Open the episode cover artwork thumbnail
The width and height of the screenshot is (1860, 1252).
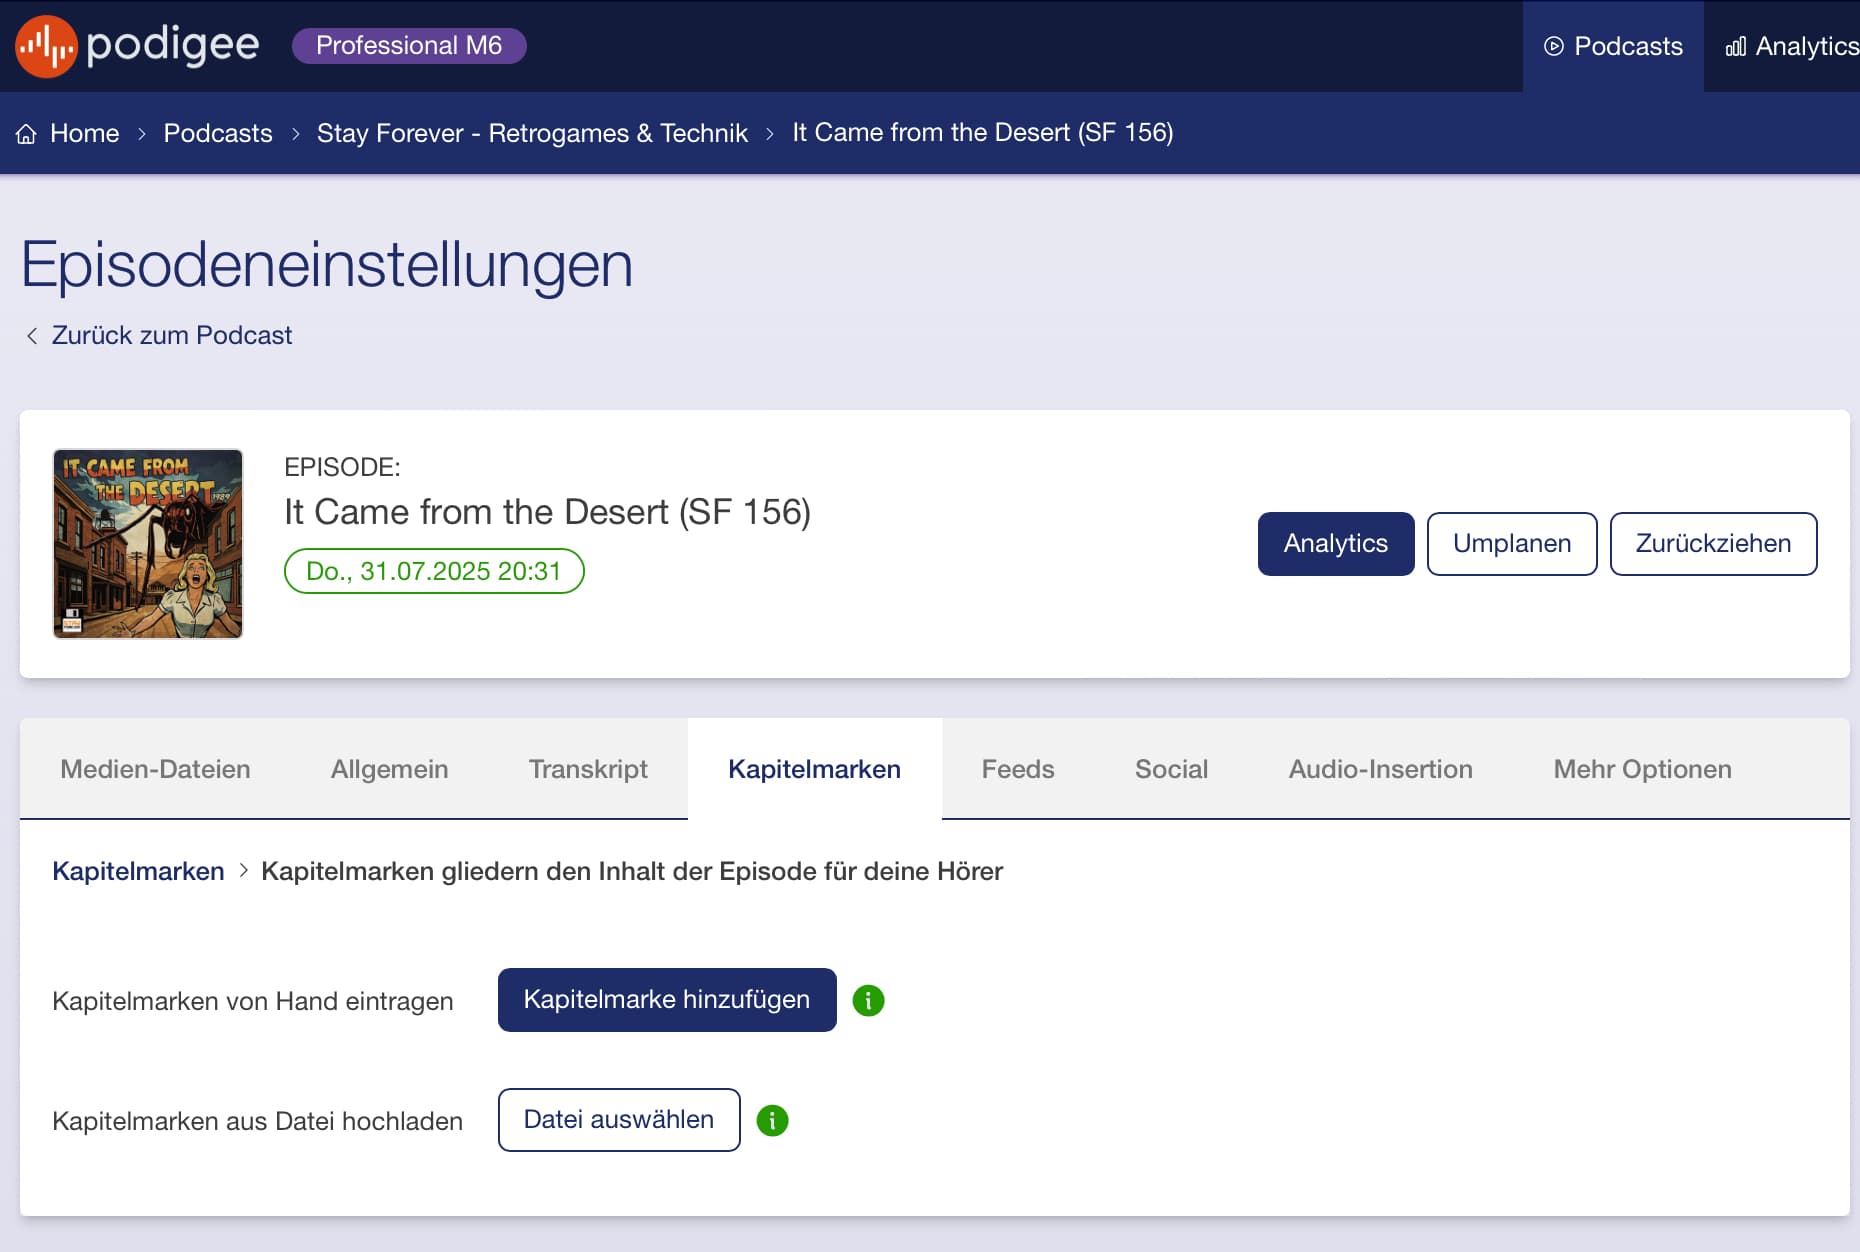click(x=148, y=544)
